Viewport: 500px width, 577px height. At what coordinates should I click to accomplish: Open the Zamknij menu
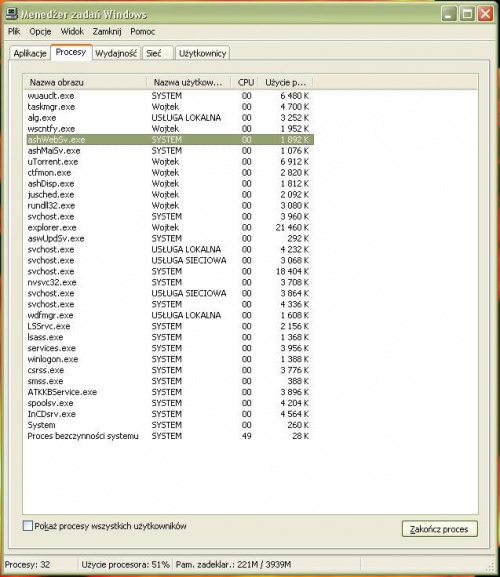(x=107, y=32)
